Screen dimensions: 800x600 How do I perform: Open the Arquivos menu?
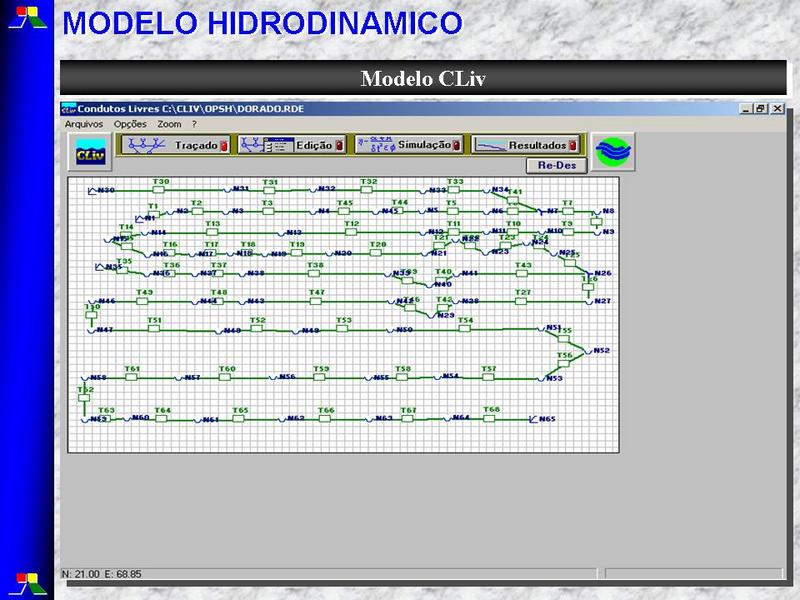84,124
